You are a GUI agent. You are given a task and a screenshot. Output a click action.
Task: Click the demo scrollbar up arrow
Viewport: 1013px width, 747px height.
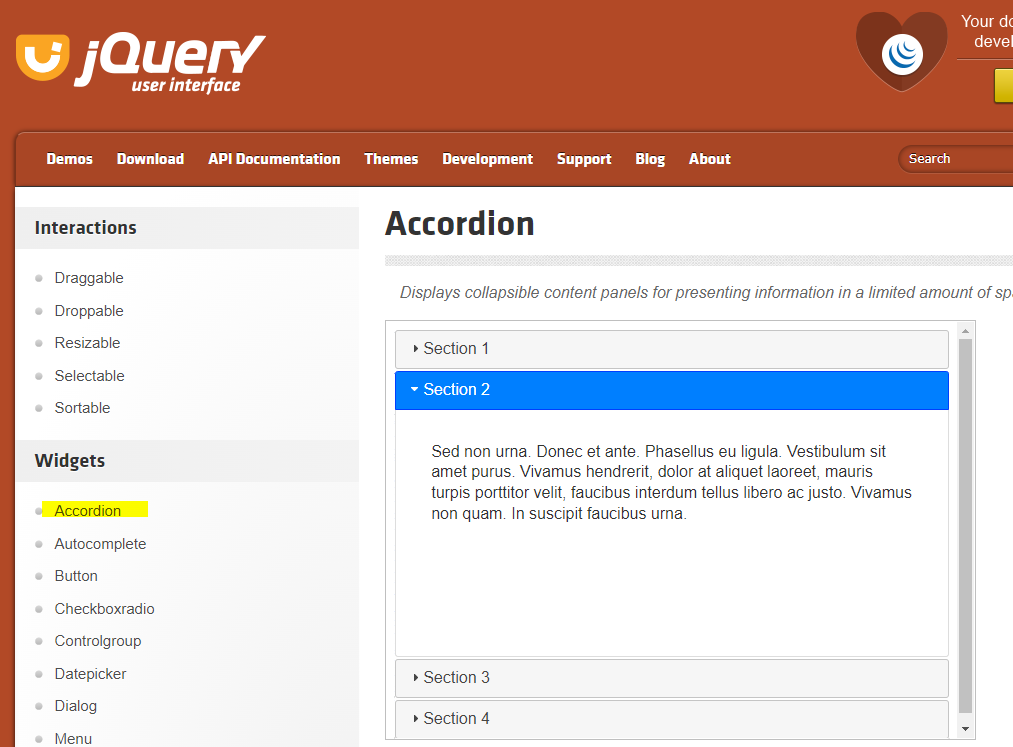[x=965, y=331]
